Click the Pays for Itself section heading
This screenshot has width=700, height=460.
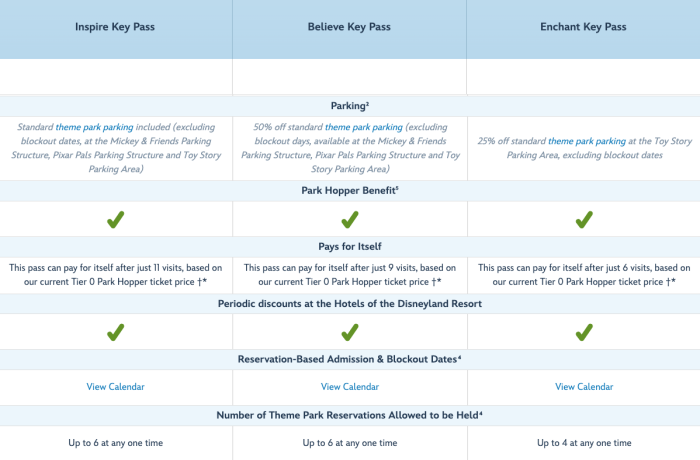click(350, 246)
